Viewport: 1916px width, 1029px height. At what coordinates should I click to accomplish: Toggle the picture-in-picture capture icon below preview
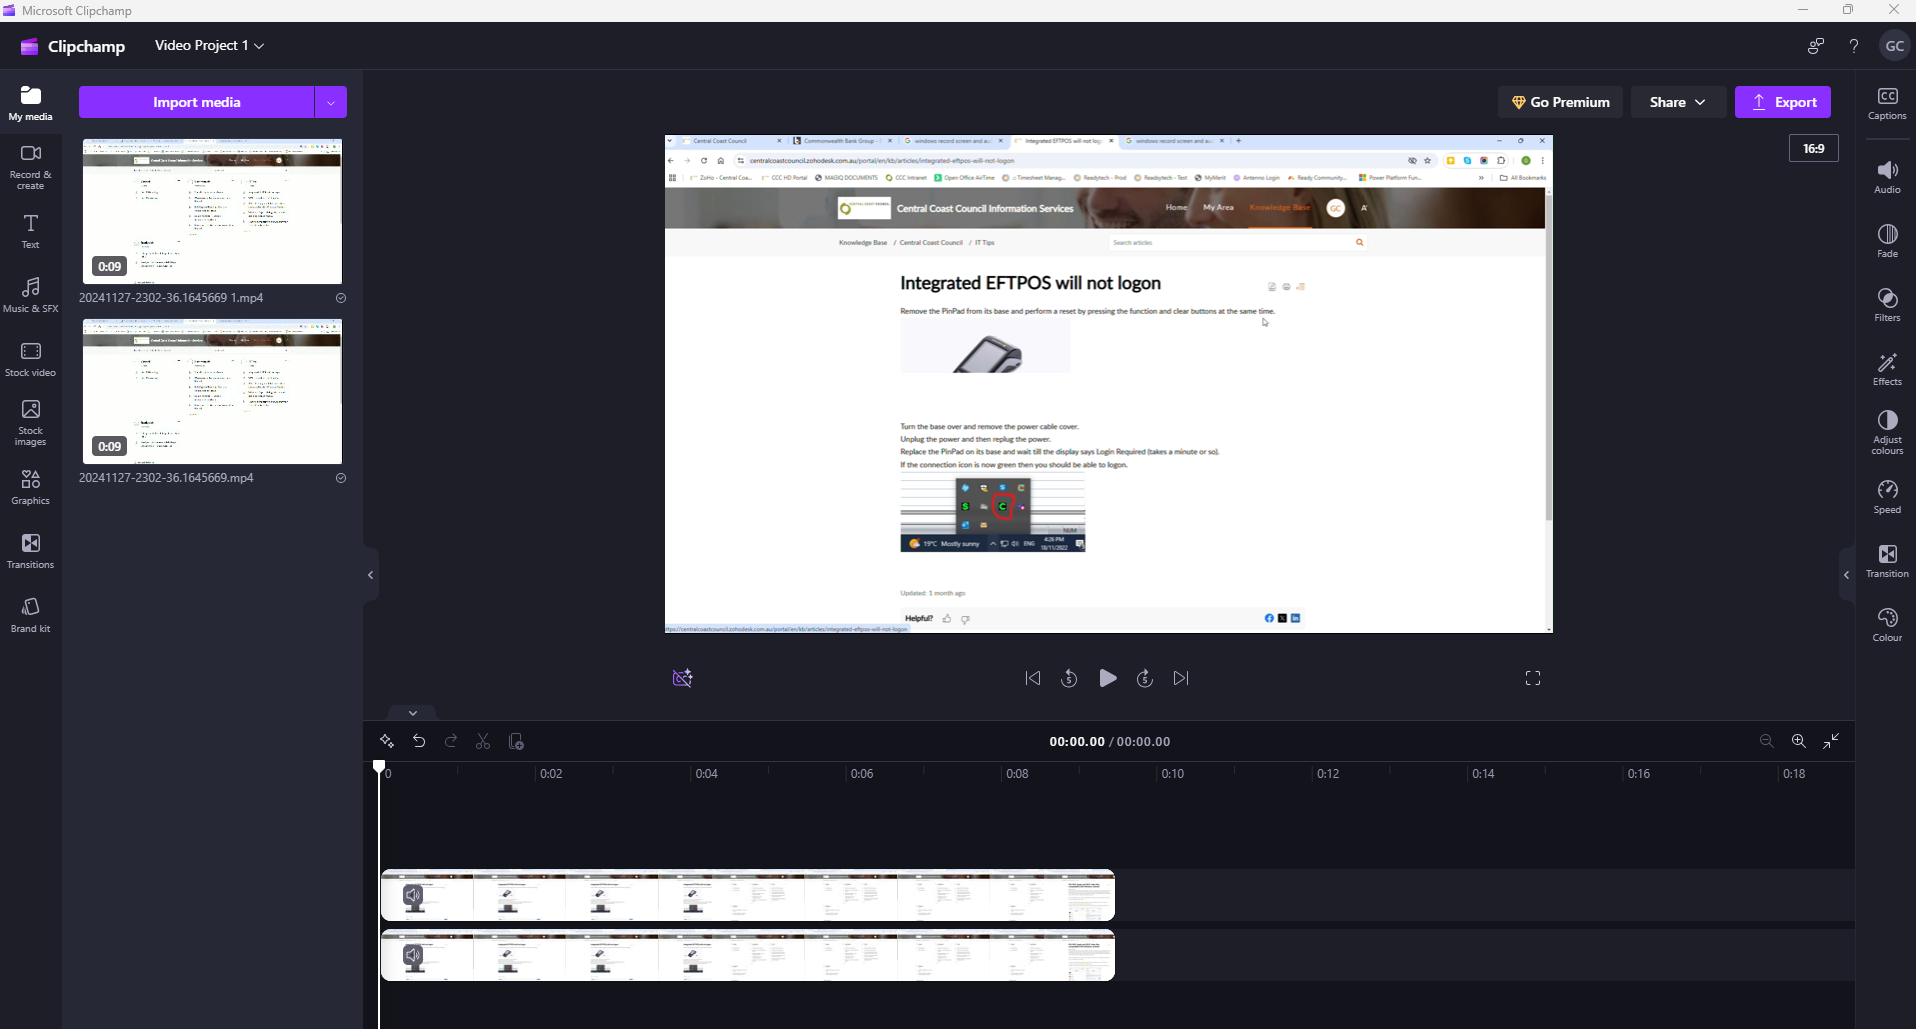tap(683, 678)
